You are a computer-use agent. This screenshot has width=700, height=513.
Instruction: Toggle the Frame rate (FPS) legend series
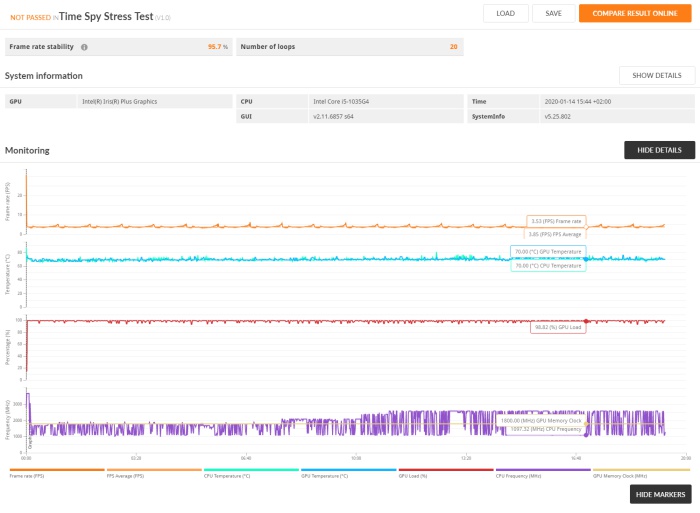point(57,473)
